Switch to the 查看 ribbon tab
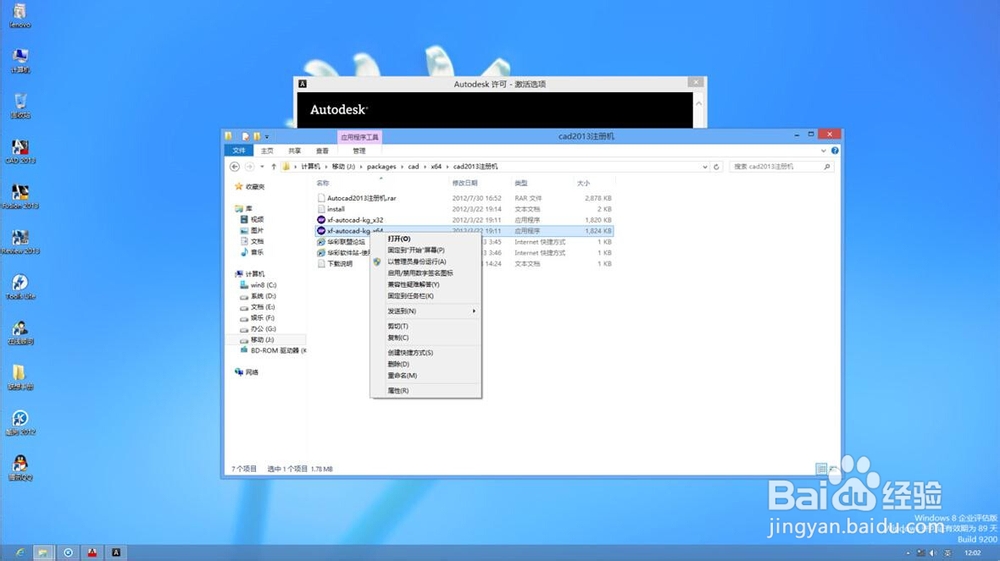Screen dimensions: 1000x561 coord(322,150)
